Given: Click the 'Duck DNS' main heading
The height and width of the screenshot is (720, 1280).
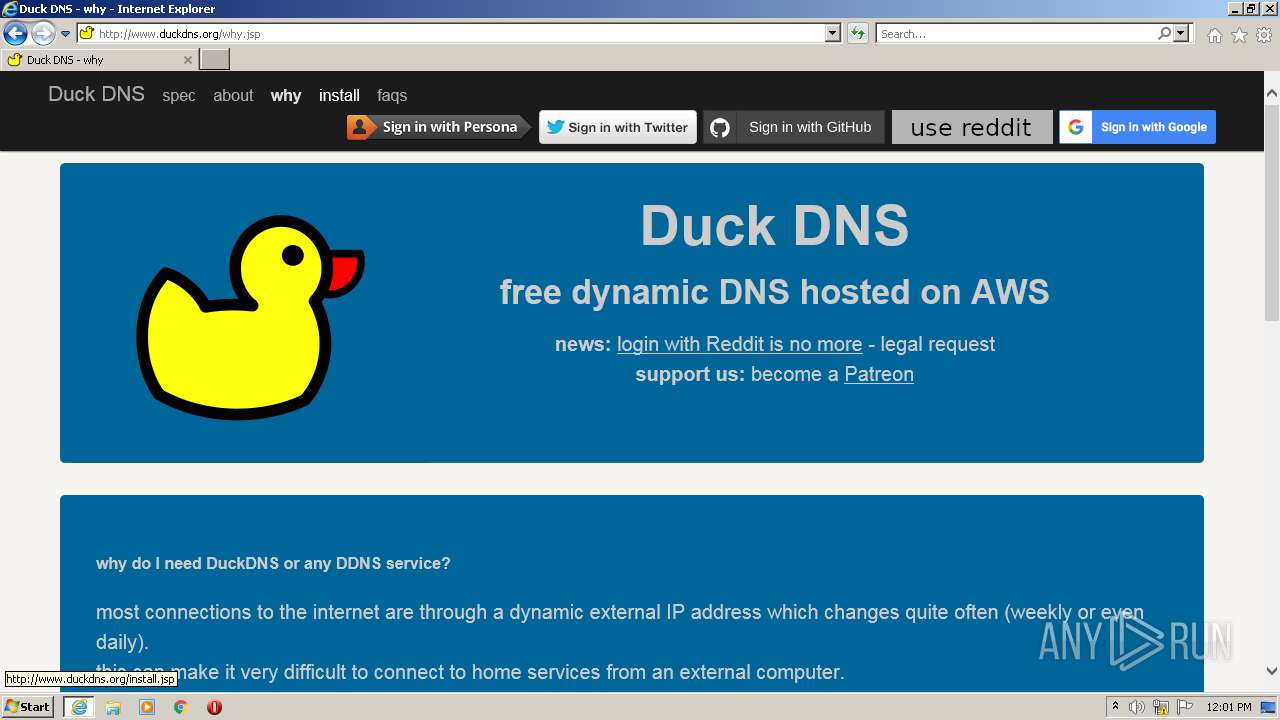Looking at the screenshot, I should [x=775, y=225].
